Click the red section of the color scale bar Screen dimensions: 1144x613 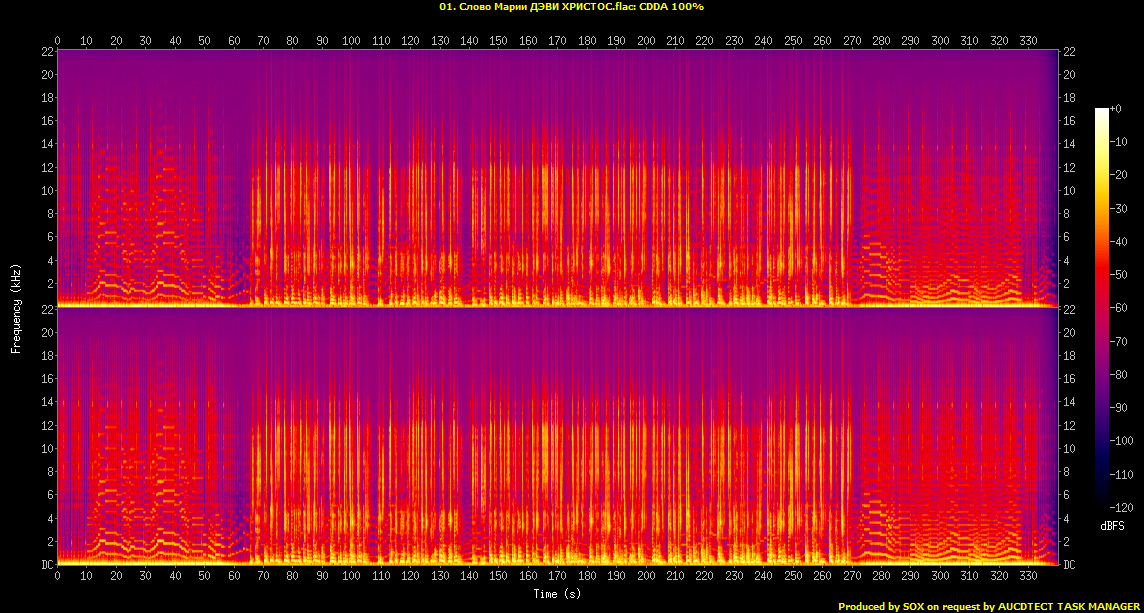coord(1102,290)
